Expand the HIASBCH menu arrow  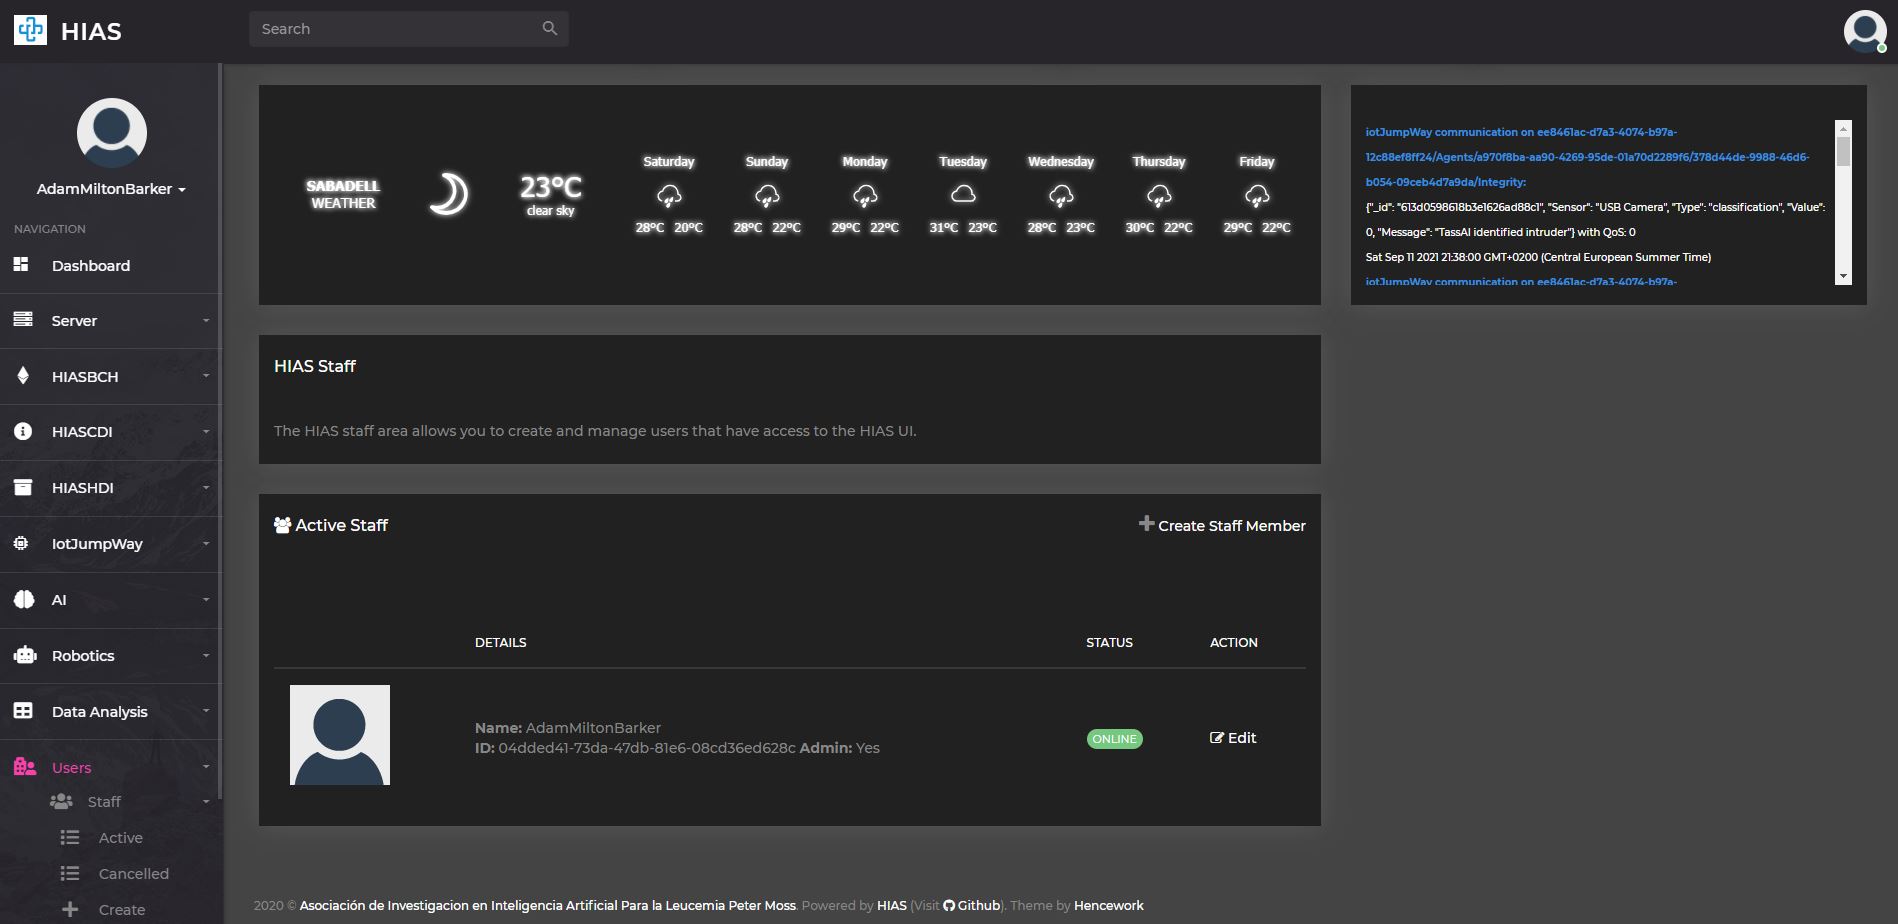[206, 377]
